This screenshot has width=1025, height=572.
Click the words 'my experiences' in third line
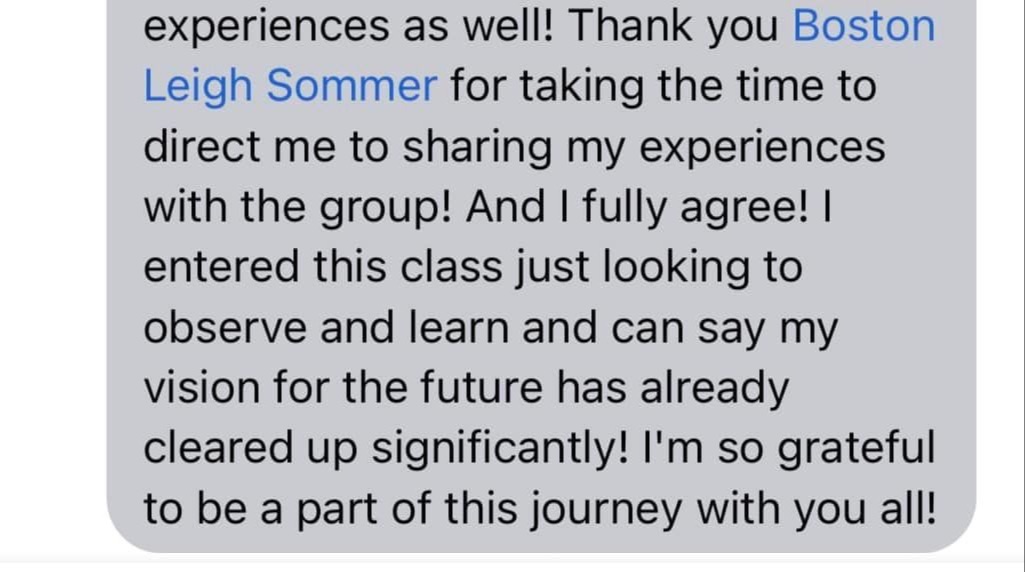click(x=726, y=148)
